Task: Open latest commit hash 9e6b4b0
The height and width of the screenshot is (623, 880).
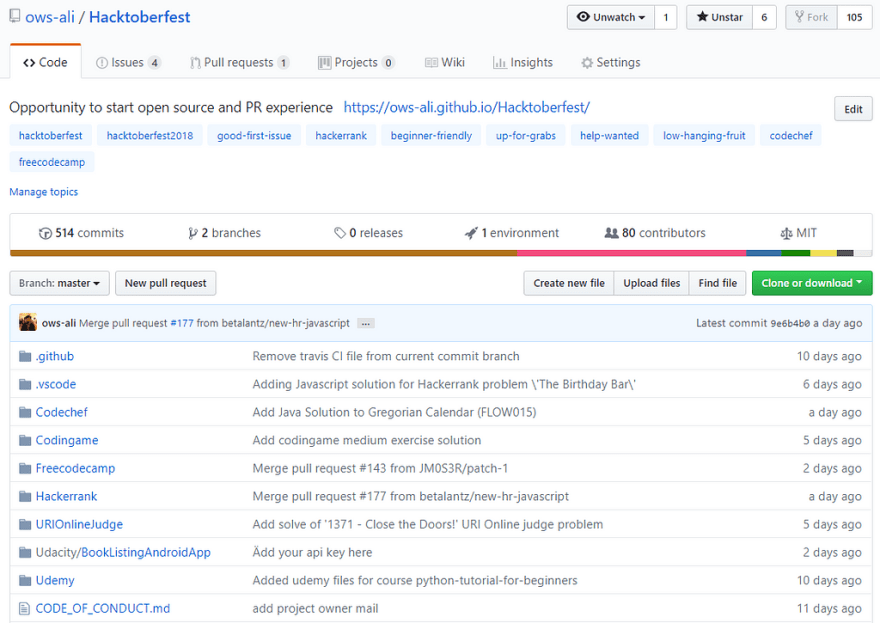Action: click(790, 324)
